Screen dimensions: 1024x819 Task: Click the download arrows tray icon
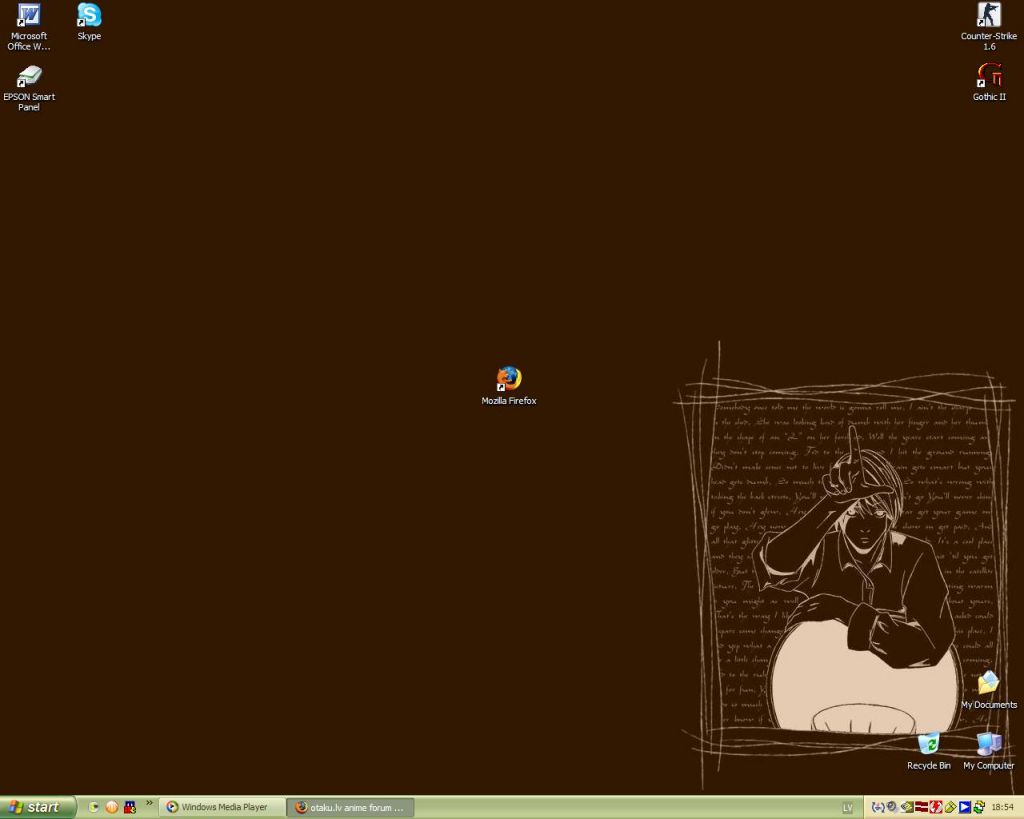pos(878,807)
